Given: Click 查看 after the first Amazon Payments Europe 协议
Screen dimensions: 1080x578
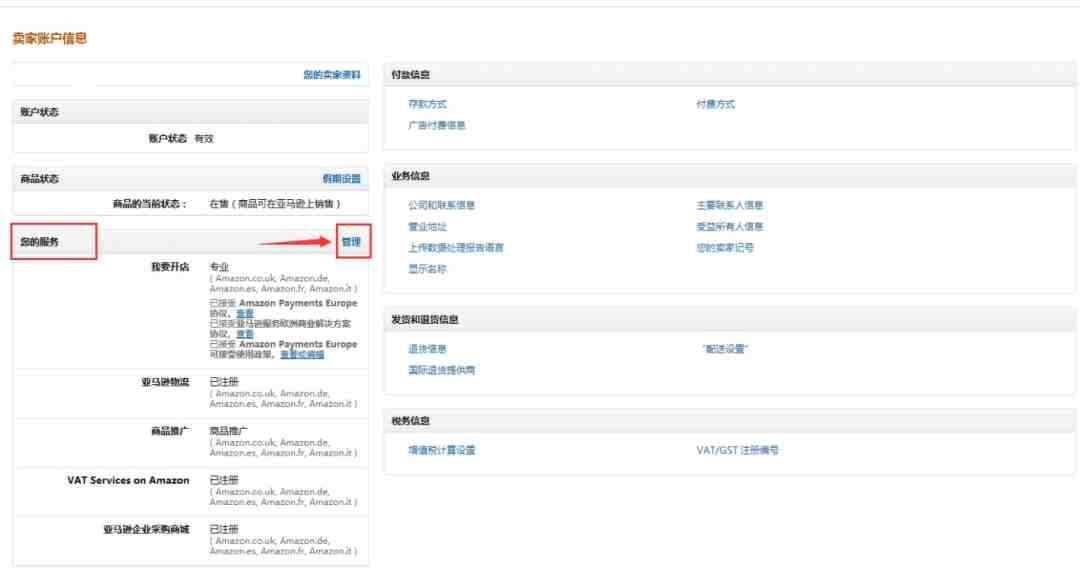Looking at the screenshot, I should [x=245, y=313].
